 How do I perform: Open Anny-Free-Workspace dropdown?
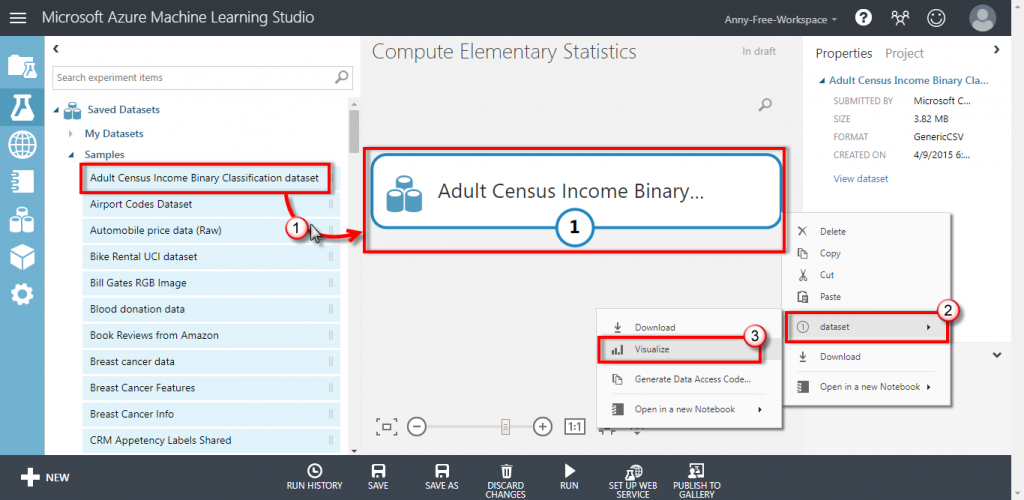781,20
